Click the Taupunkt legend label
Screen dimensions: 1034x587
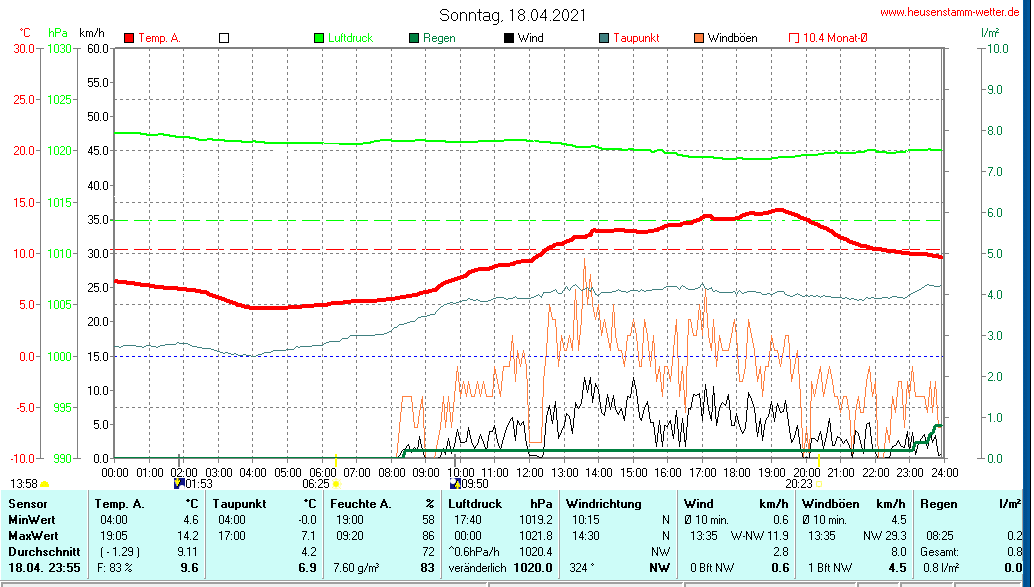pos(636,38)
